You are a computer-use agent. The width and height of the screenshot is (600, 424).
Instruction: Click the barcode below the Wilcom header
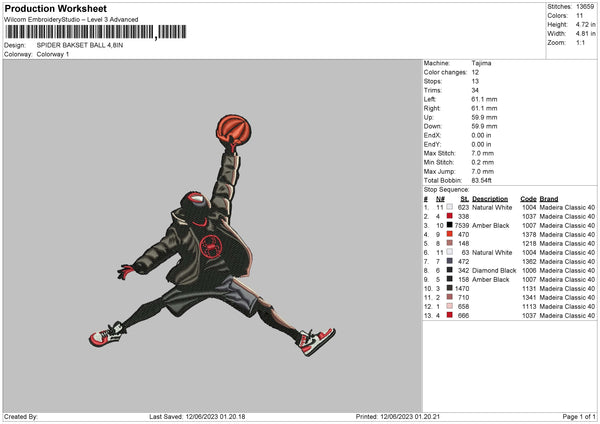95,32
